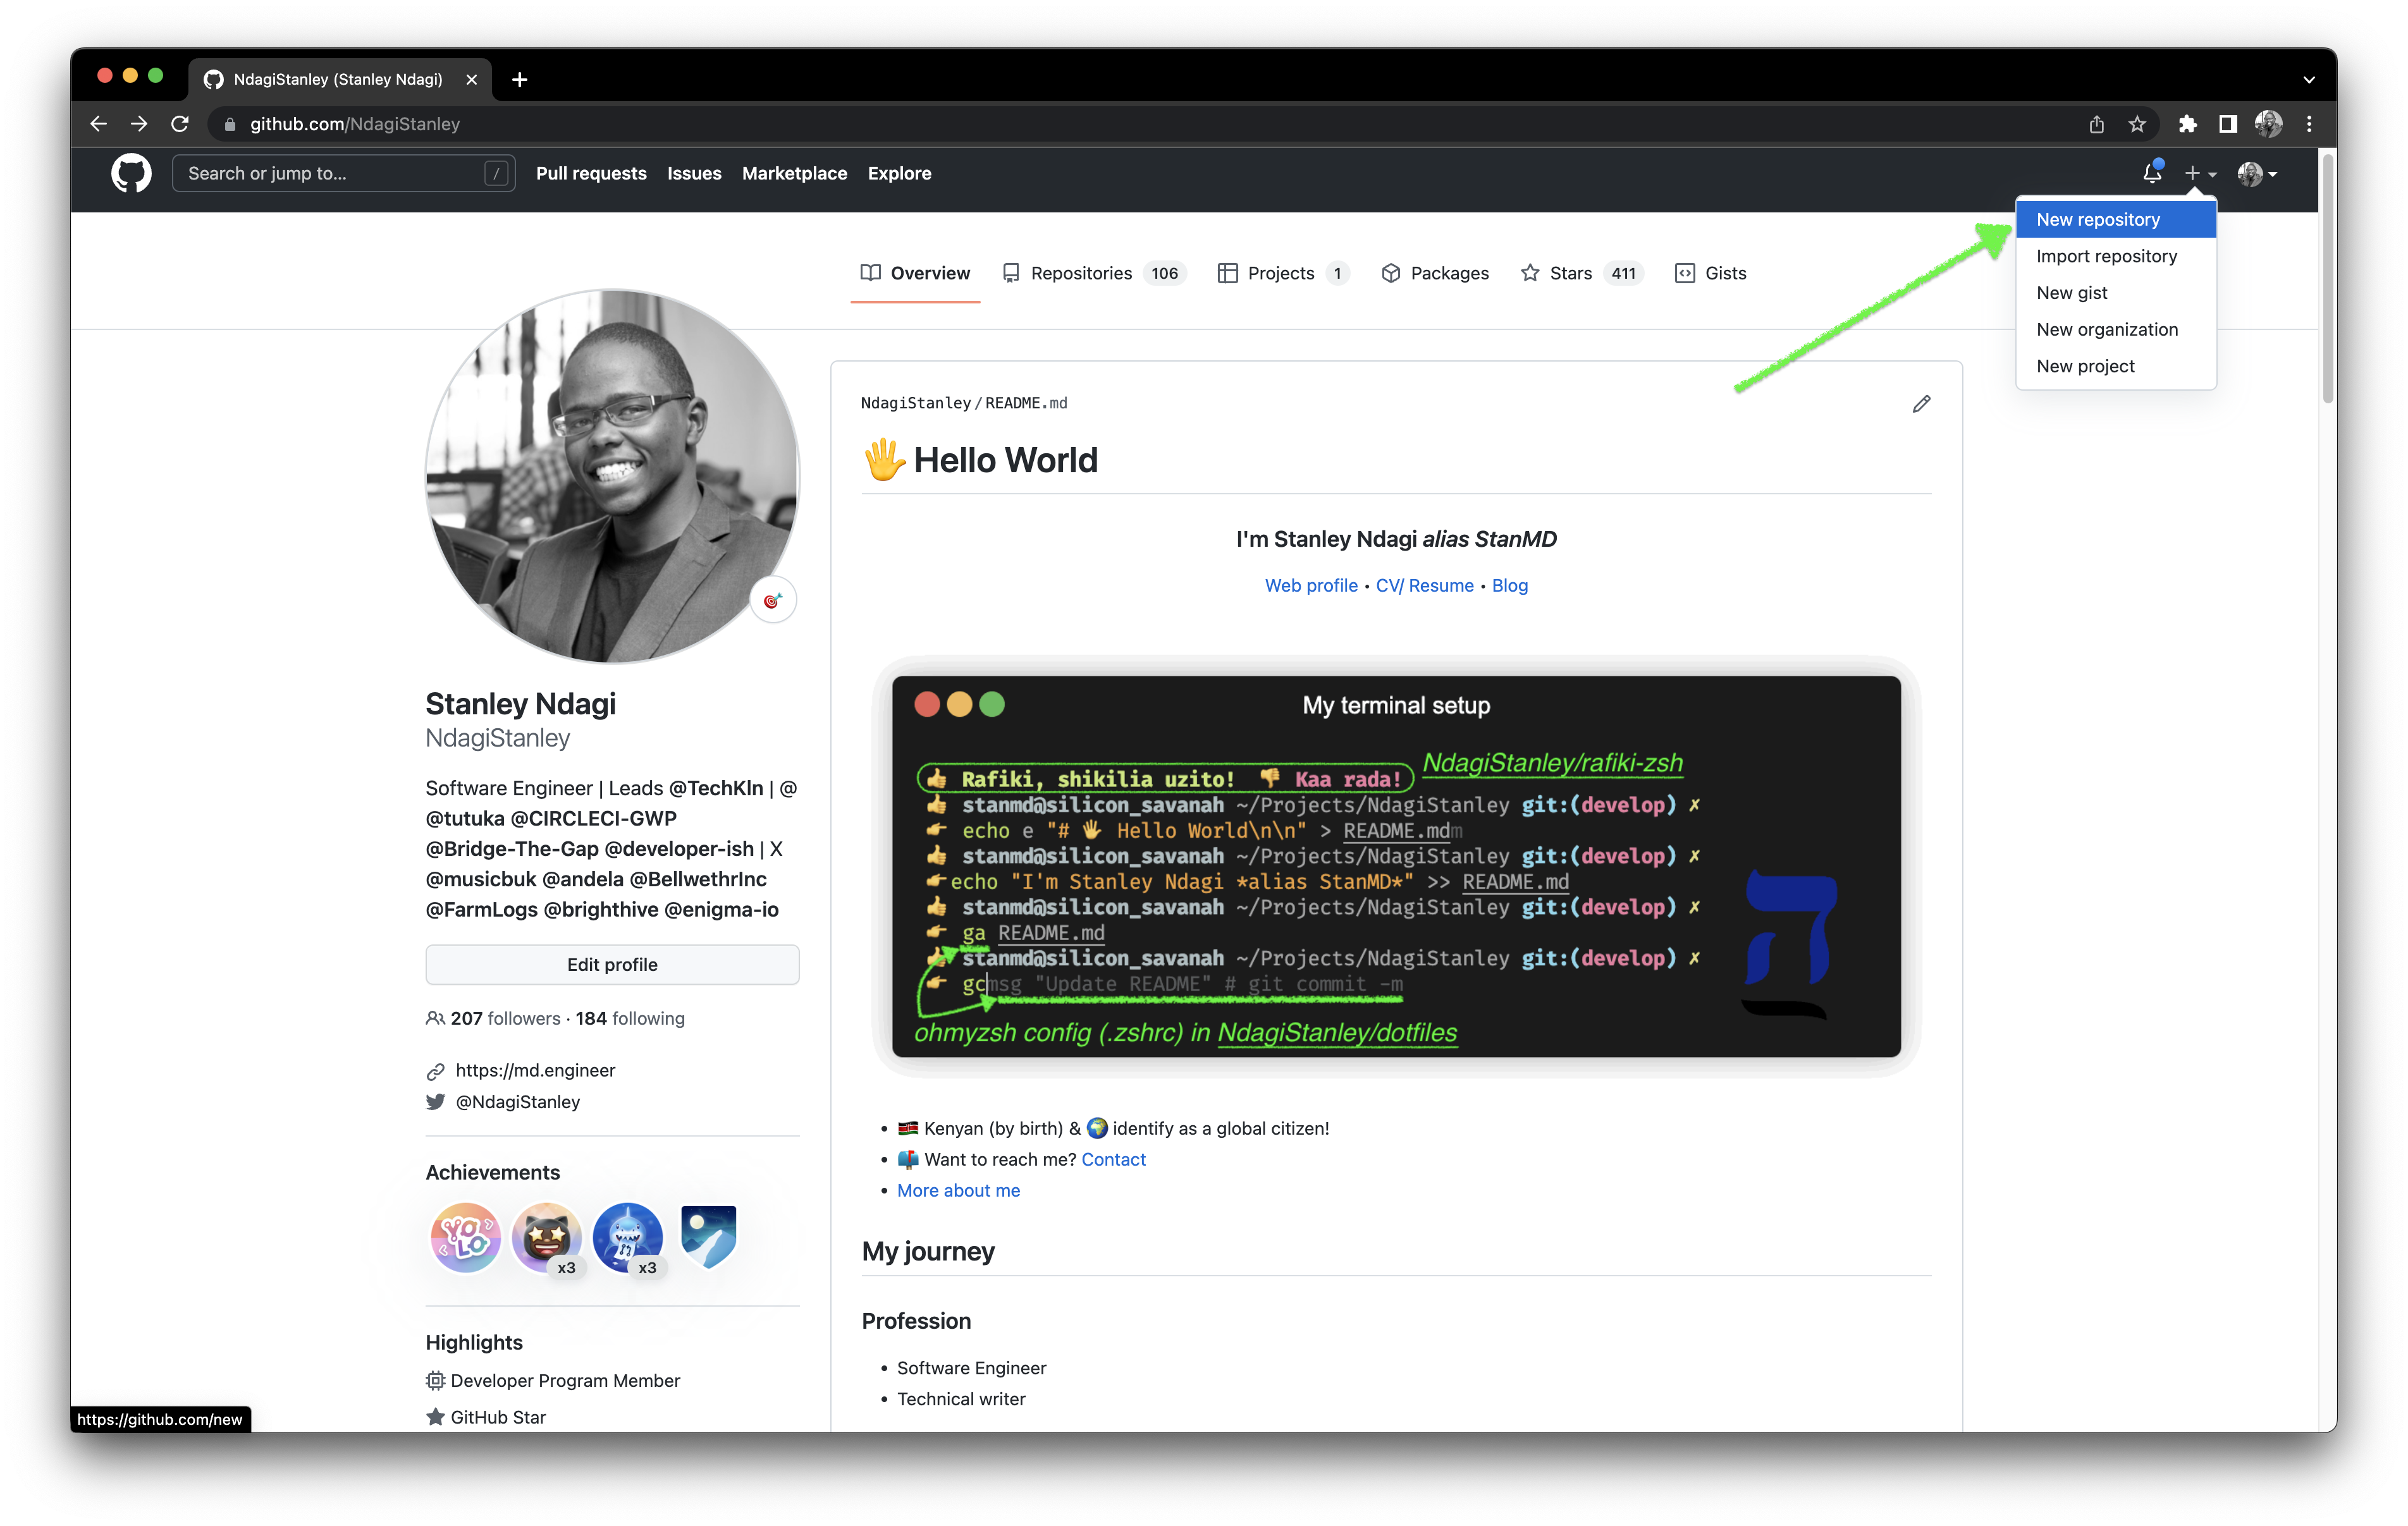Click the share icon in the address bar
This screenshot has height=1526, width=2408.
click(2097, 123)
